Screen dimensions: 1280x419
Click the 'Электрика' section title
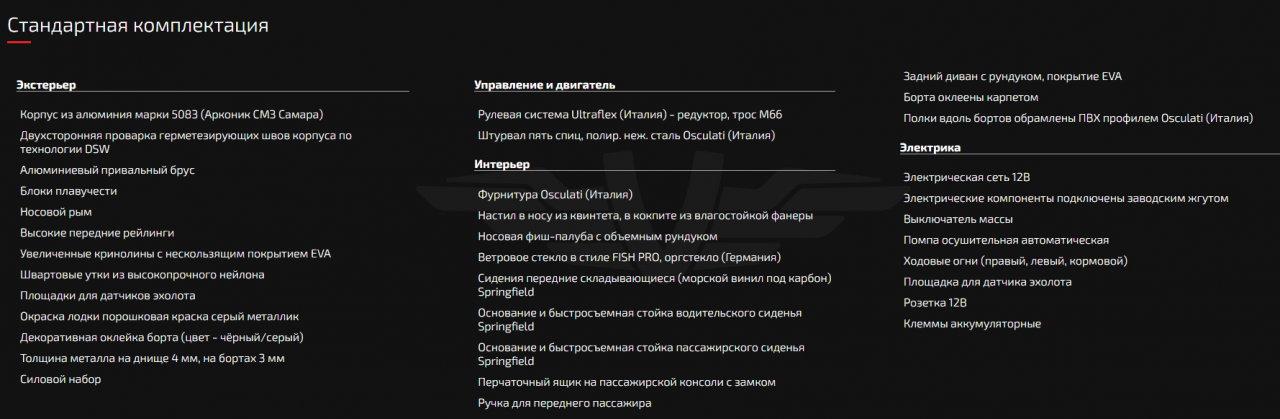(x=930, y=147)
